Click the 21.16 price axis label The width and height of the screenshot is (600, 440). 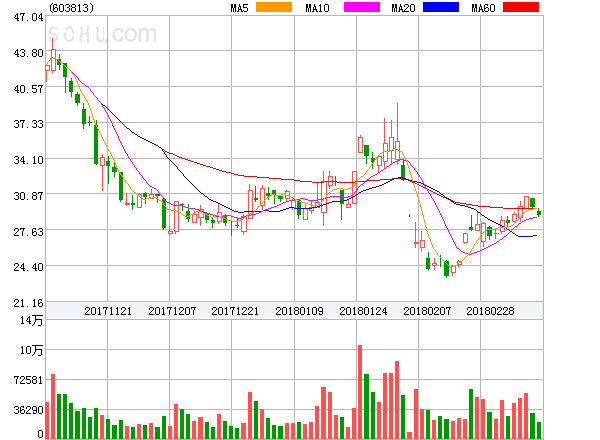coord(28,303)
